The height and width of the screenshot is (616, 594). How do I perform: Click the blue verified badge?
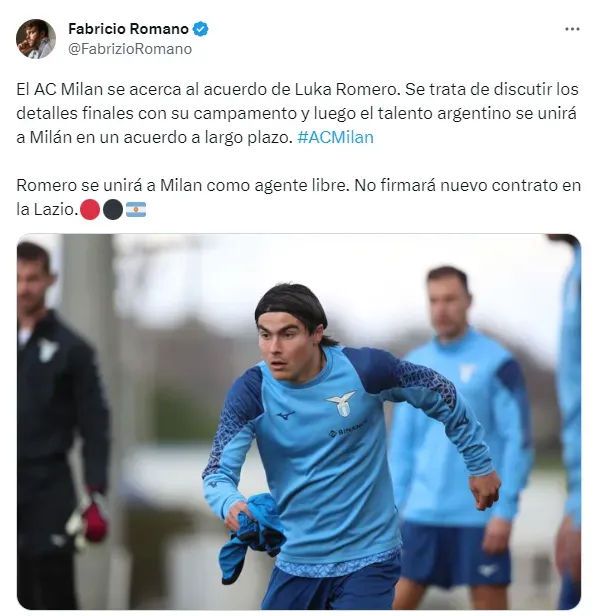tap(200, 29)
